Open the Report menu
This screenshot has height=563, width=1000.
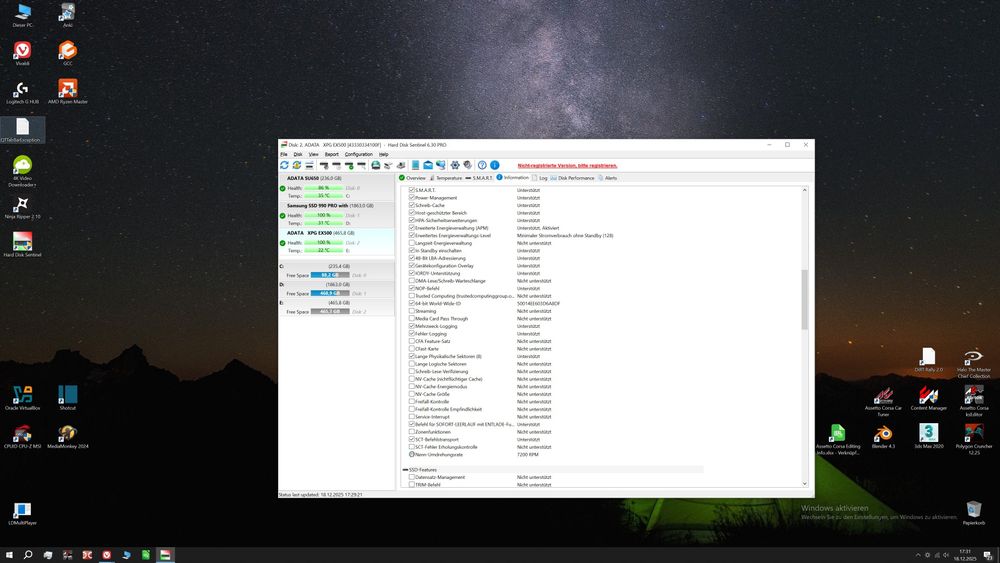coord(332,154)
